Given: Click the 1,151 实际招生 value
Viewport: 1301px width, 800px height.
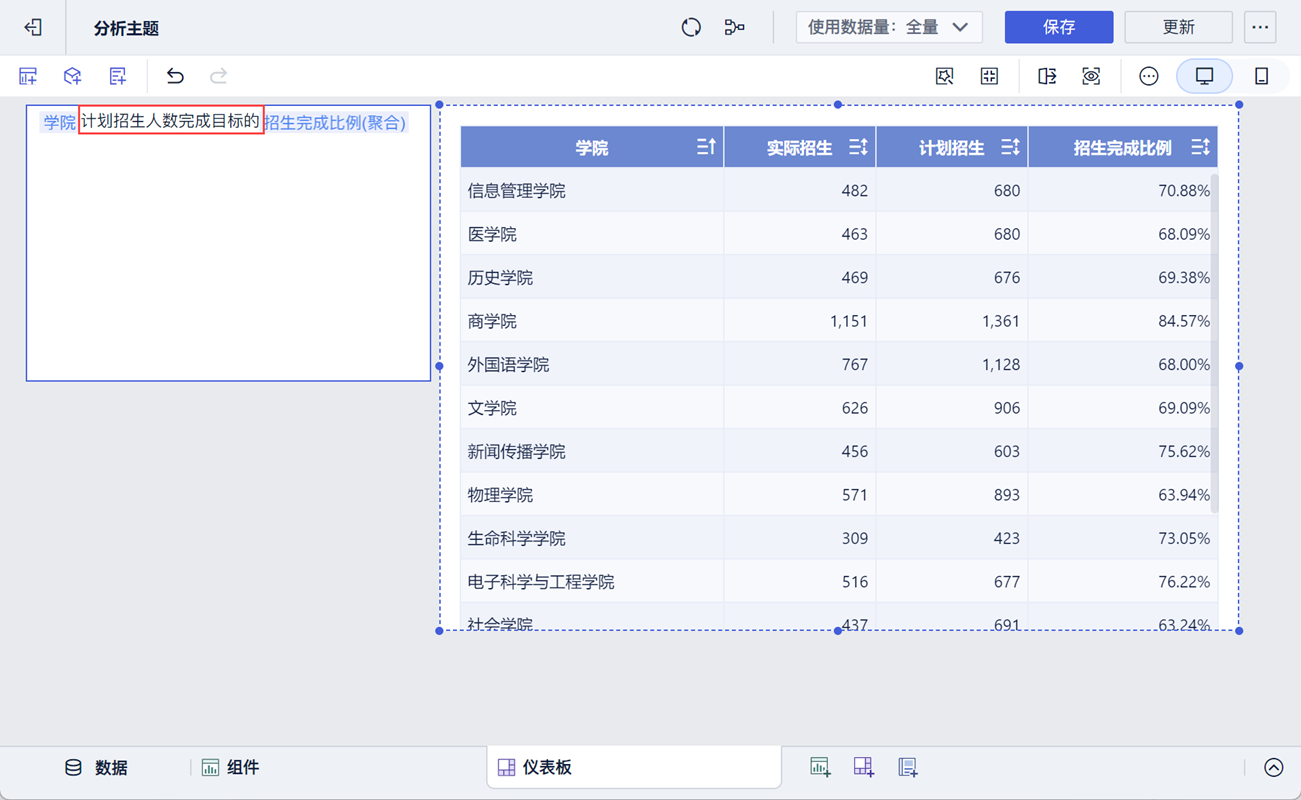Looking at the screenshot, I should (x=849, y=321).
